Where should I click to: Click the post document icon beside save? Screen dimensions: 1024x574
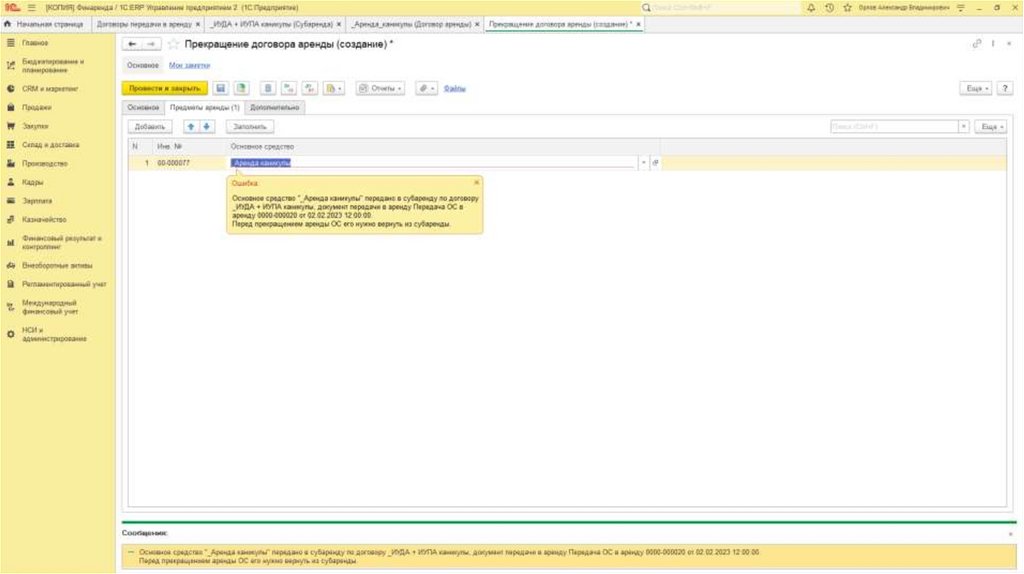(x=242, y=88)
